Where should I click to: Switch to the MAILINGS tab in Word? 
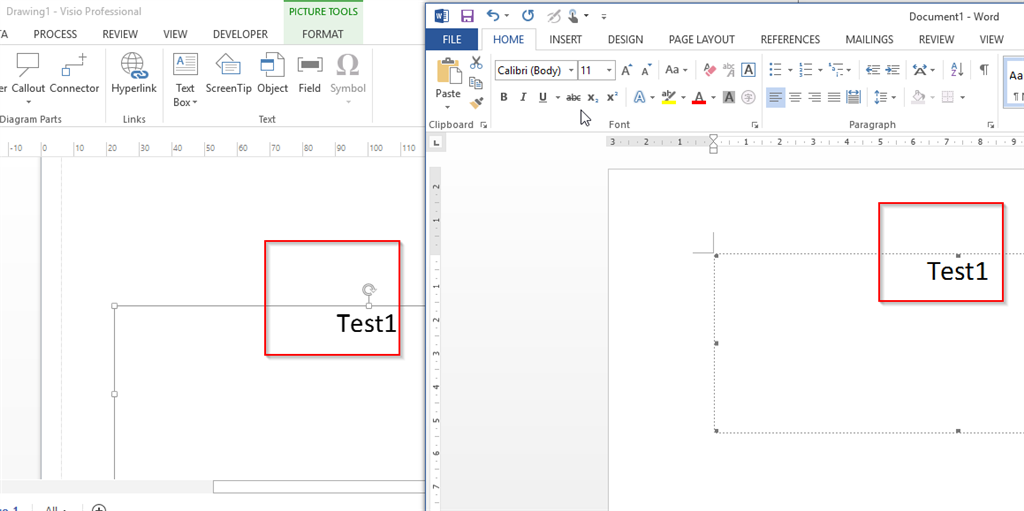(869, 39)
